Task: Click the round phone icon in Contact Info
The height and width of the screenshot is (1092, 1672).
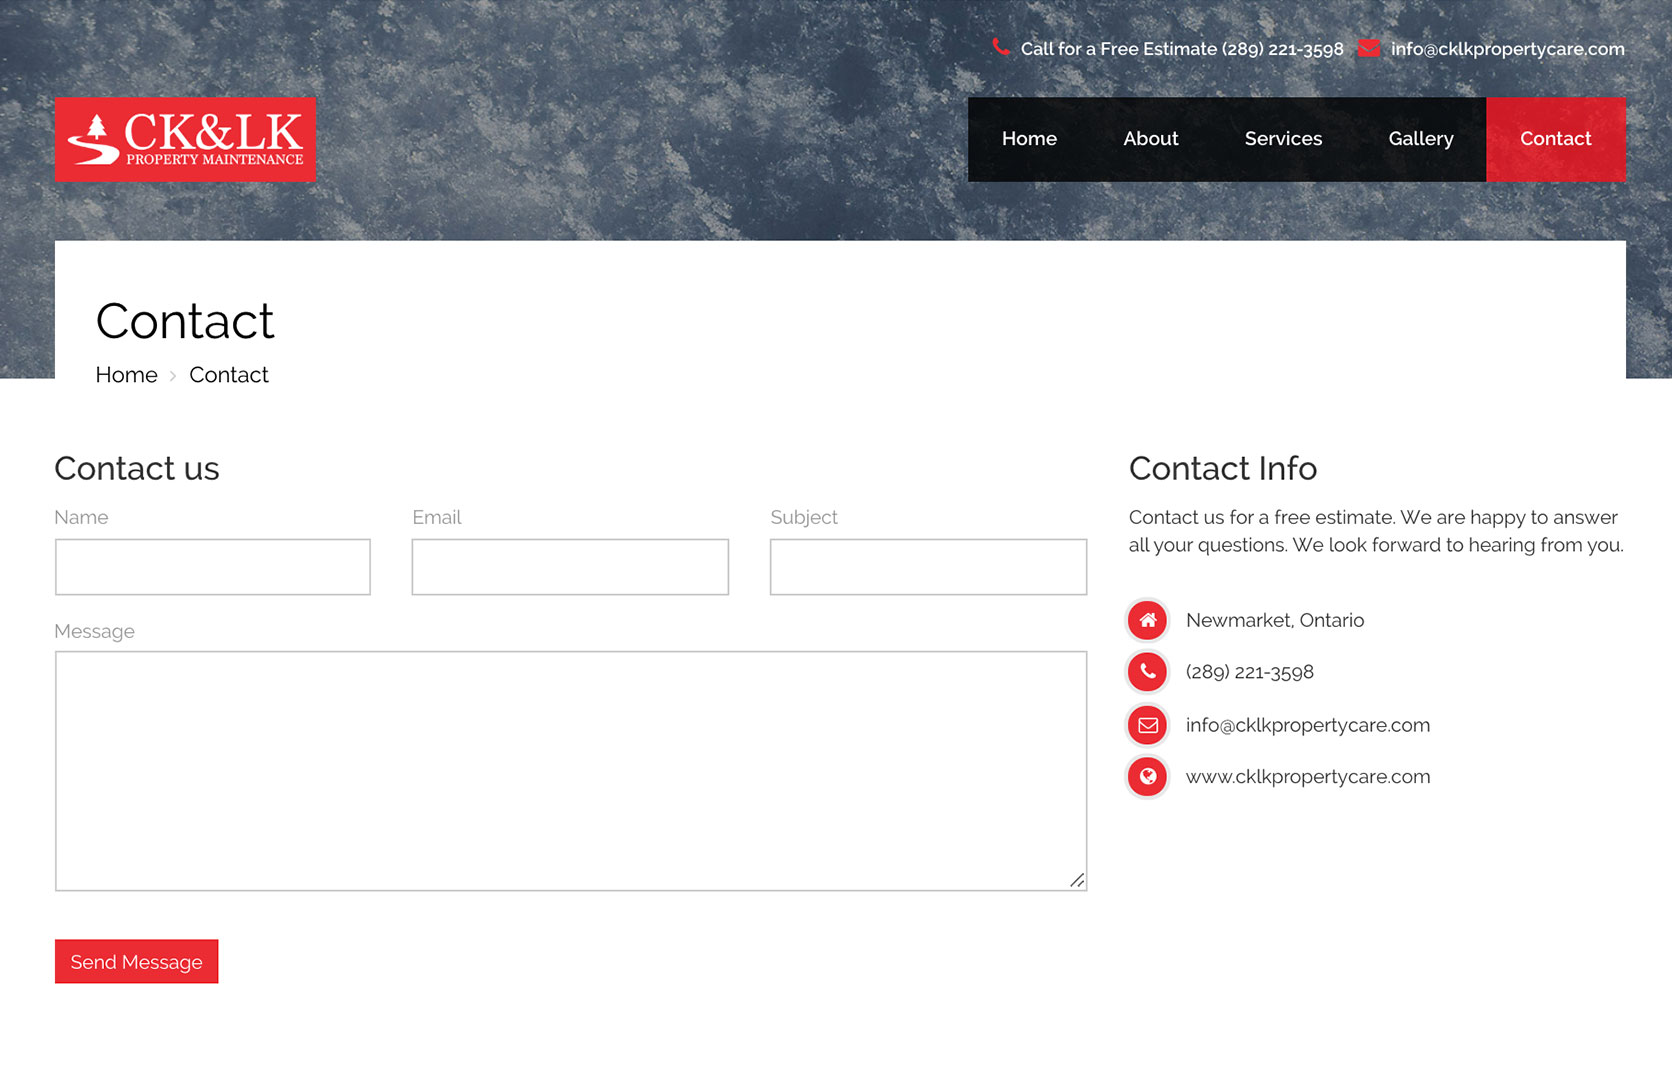Action: (1148, 672)
